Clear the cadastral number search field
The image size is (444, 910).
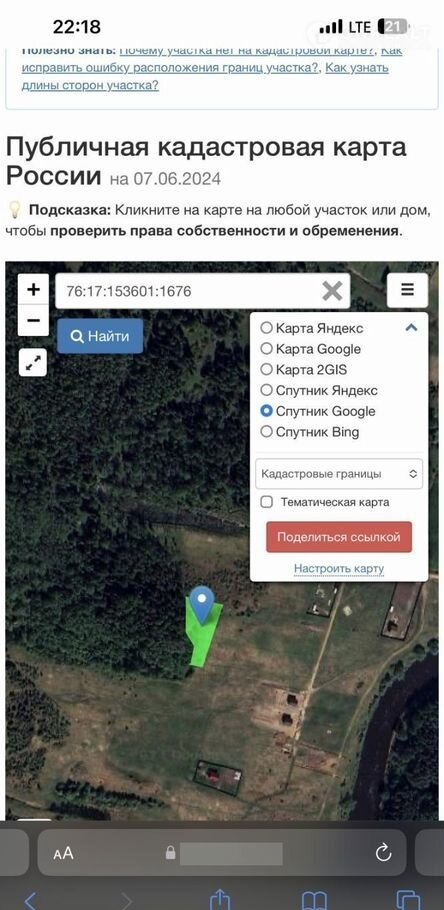(x=332, y=291)
